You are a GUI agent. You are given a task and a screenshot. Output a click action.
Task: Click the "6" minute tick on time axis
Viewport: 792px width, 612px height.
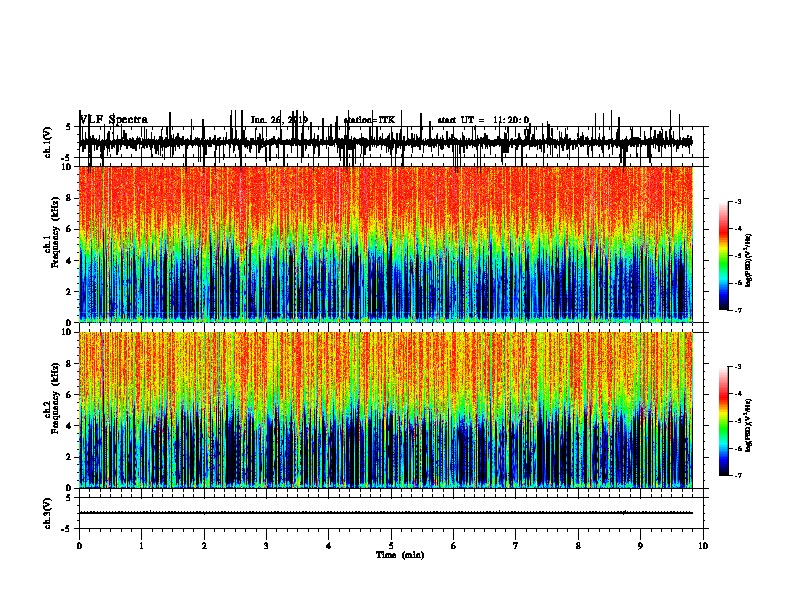point(454,546)
